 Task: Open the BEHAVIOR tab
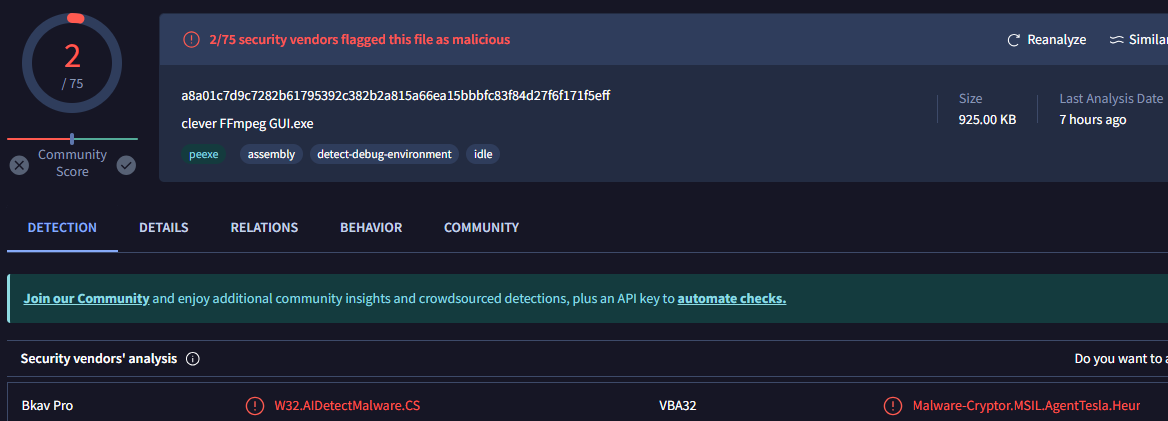point(371,228)
